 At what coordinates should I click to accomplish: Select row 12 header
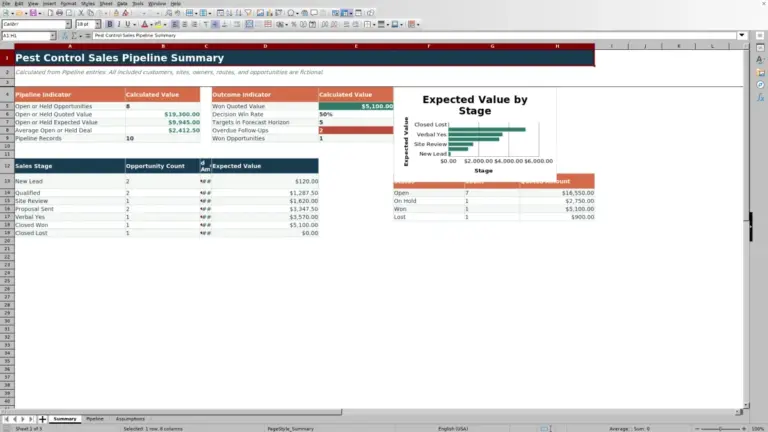pyautogui.click(x=7, y=166)
